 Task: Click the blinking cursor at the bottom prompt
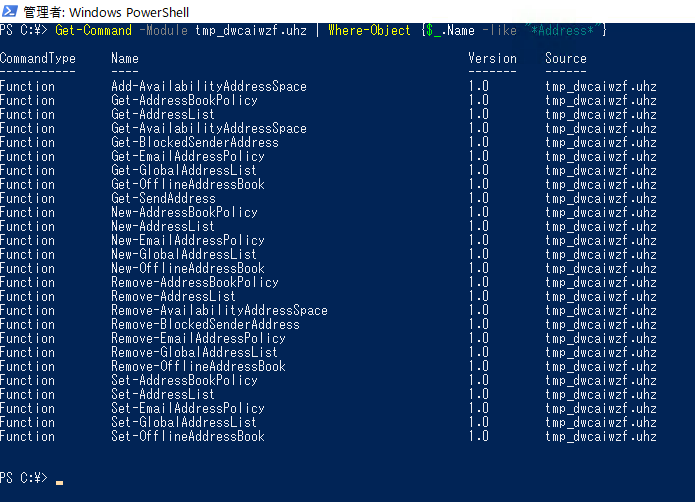tap(59, 480)
